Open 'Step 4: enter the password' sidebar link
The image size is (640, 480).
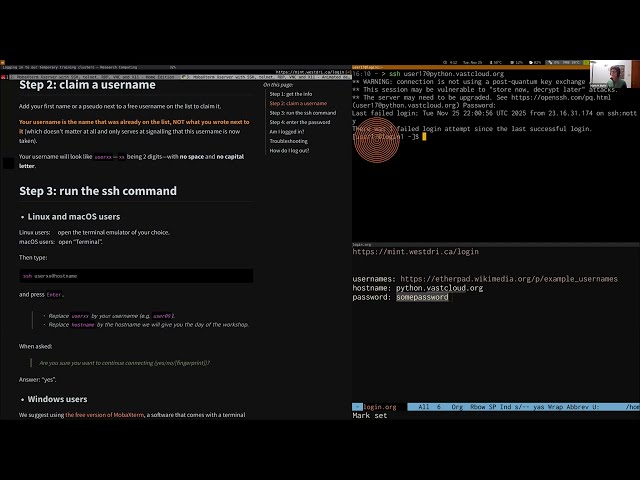(x=300, y=122)
